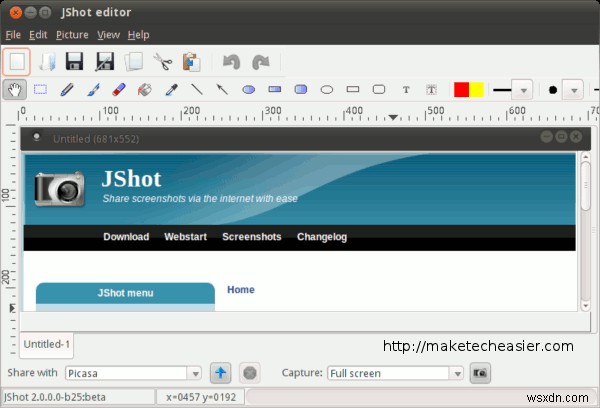This screenshot has width=600, height=408.
Task: Select the Arrow drawing tool
Action: 222,90
